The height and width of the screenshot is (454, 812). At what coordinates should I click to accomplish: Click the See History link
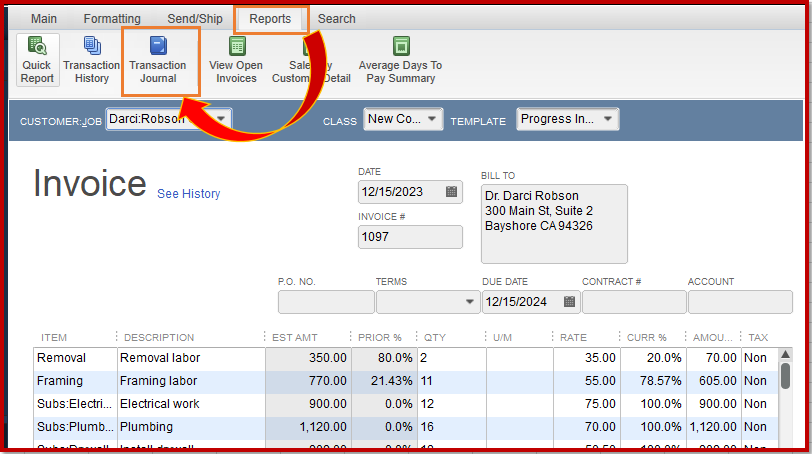188,194
